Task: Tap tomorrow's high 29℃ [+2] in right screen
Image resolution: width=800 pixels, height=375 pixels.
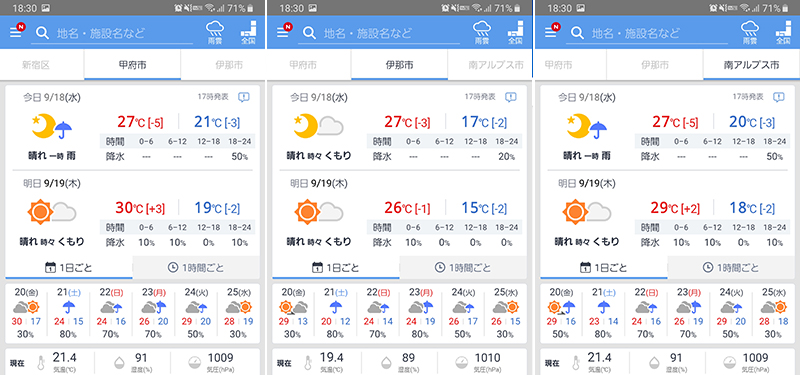Action: point(674,208)
